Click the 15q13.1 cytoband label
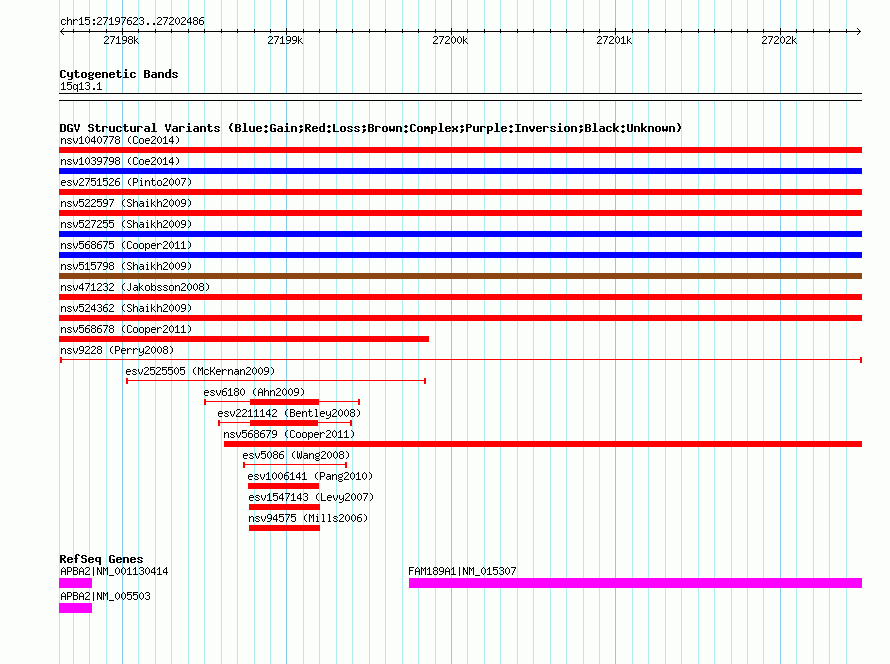The image size is (890, 664). pyautogui.click(x=81, y=86)
